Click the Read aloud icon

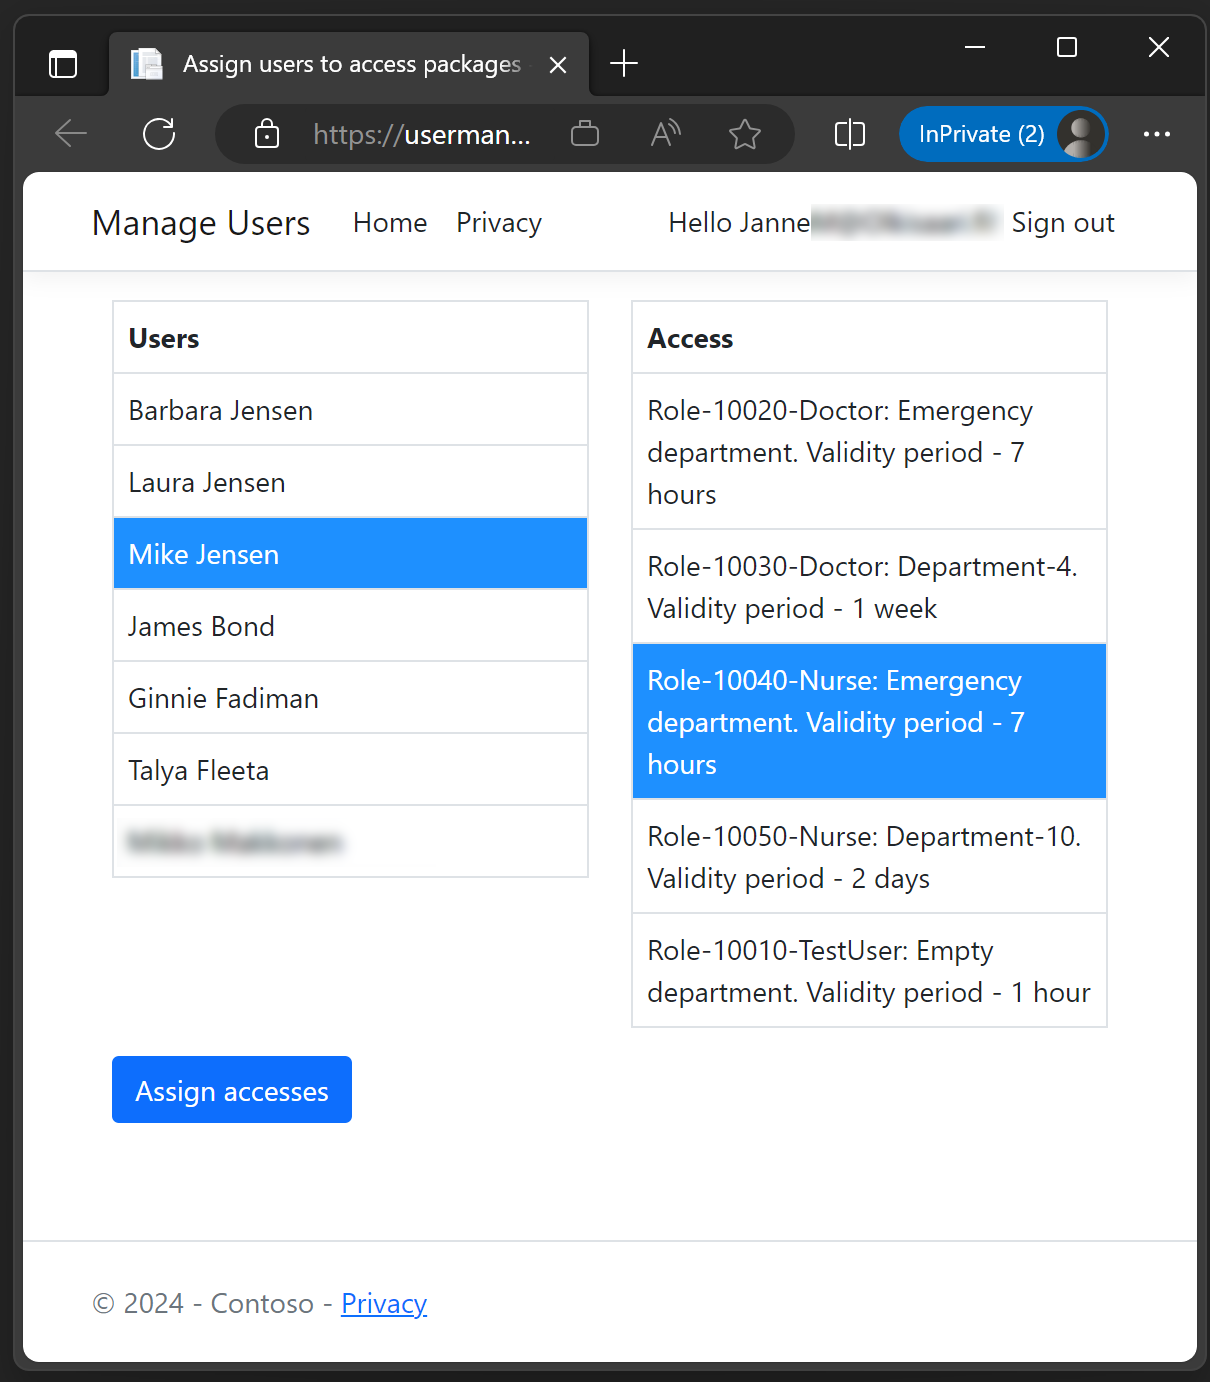pos(665,134)
